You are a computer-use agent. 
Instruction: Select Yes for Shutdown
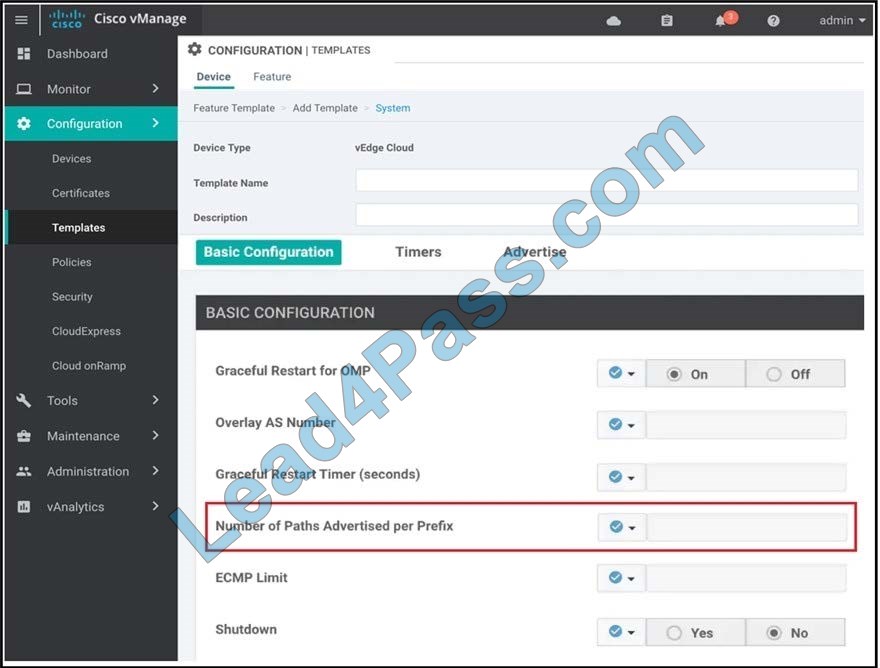point(695,633)
